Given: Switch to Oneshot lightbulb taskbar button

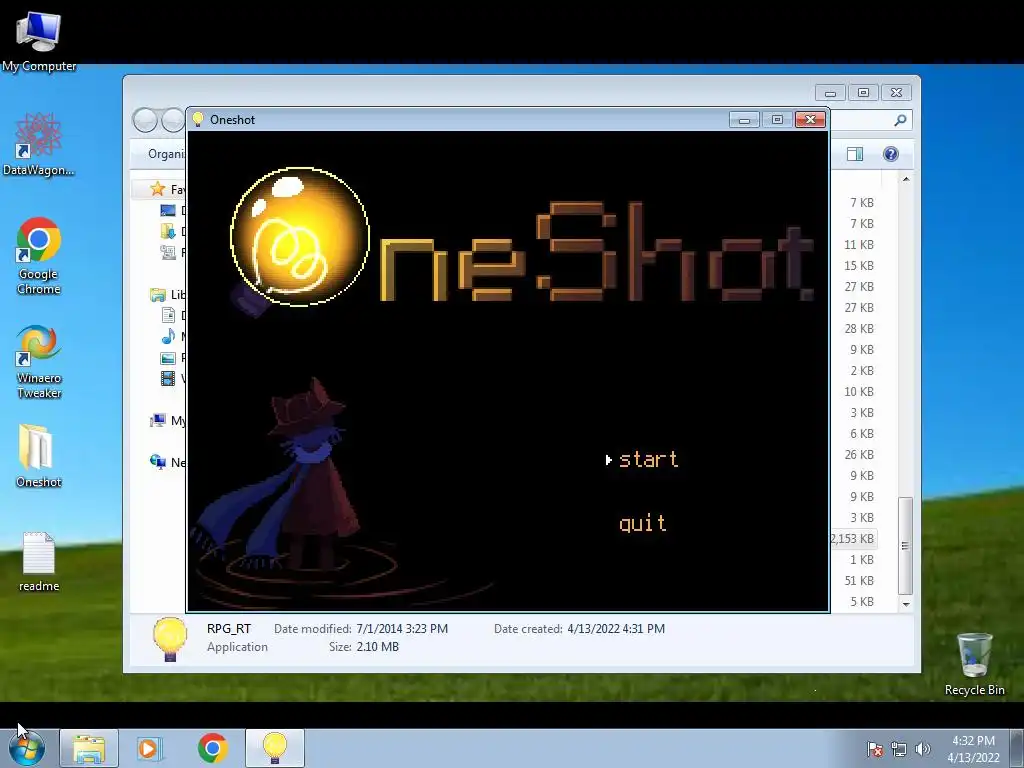Looking at the screenshot, I should (275, 748).
